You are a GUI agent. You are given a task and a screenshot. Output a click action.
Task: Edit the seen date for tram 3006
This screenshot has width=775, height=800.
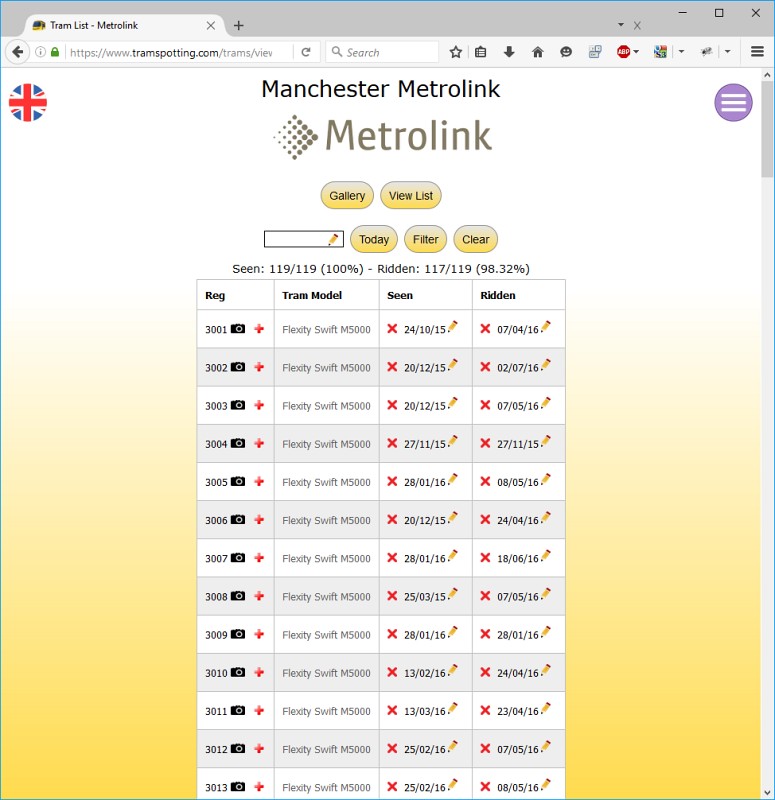[x=453, y=517]
